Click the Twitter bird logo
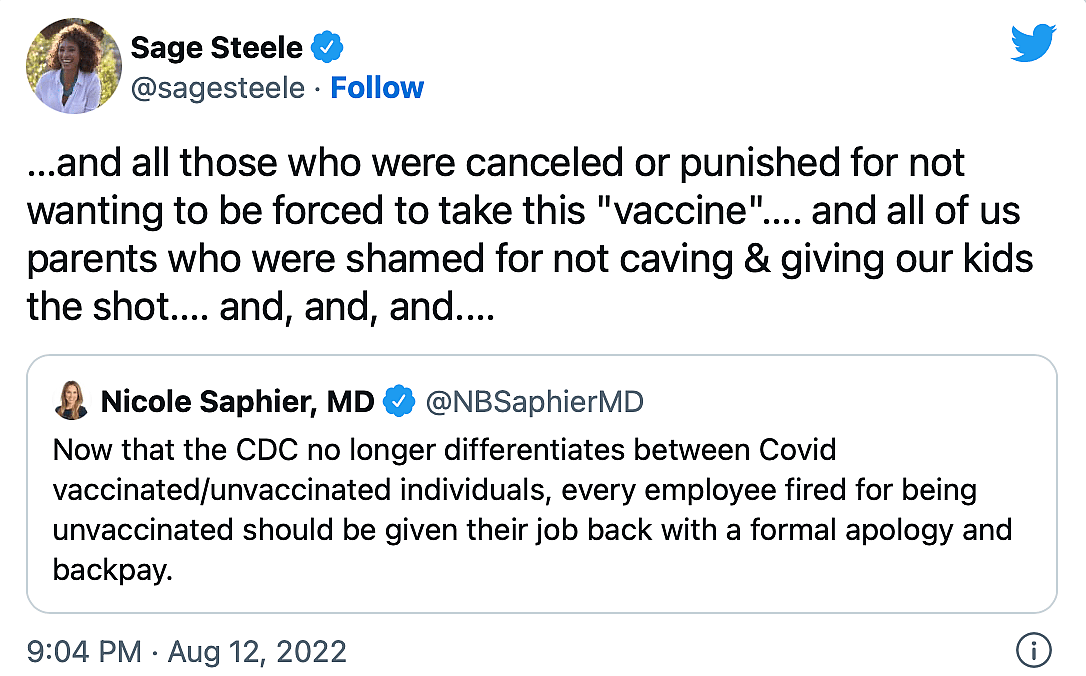 pos(1033,43)
